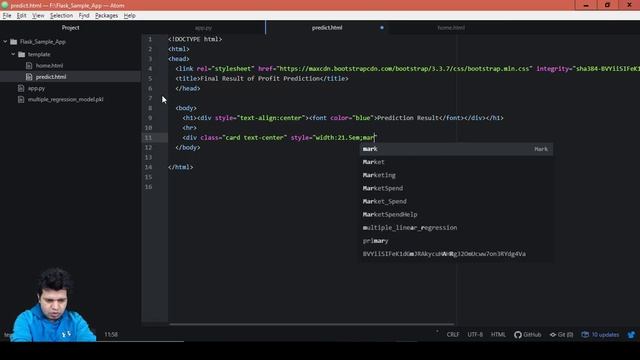Screen dimensions: 640x360
Task: Click the template folder icon
Action: point(22,54)
